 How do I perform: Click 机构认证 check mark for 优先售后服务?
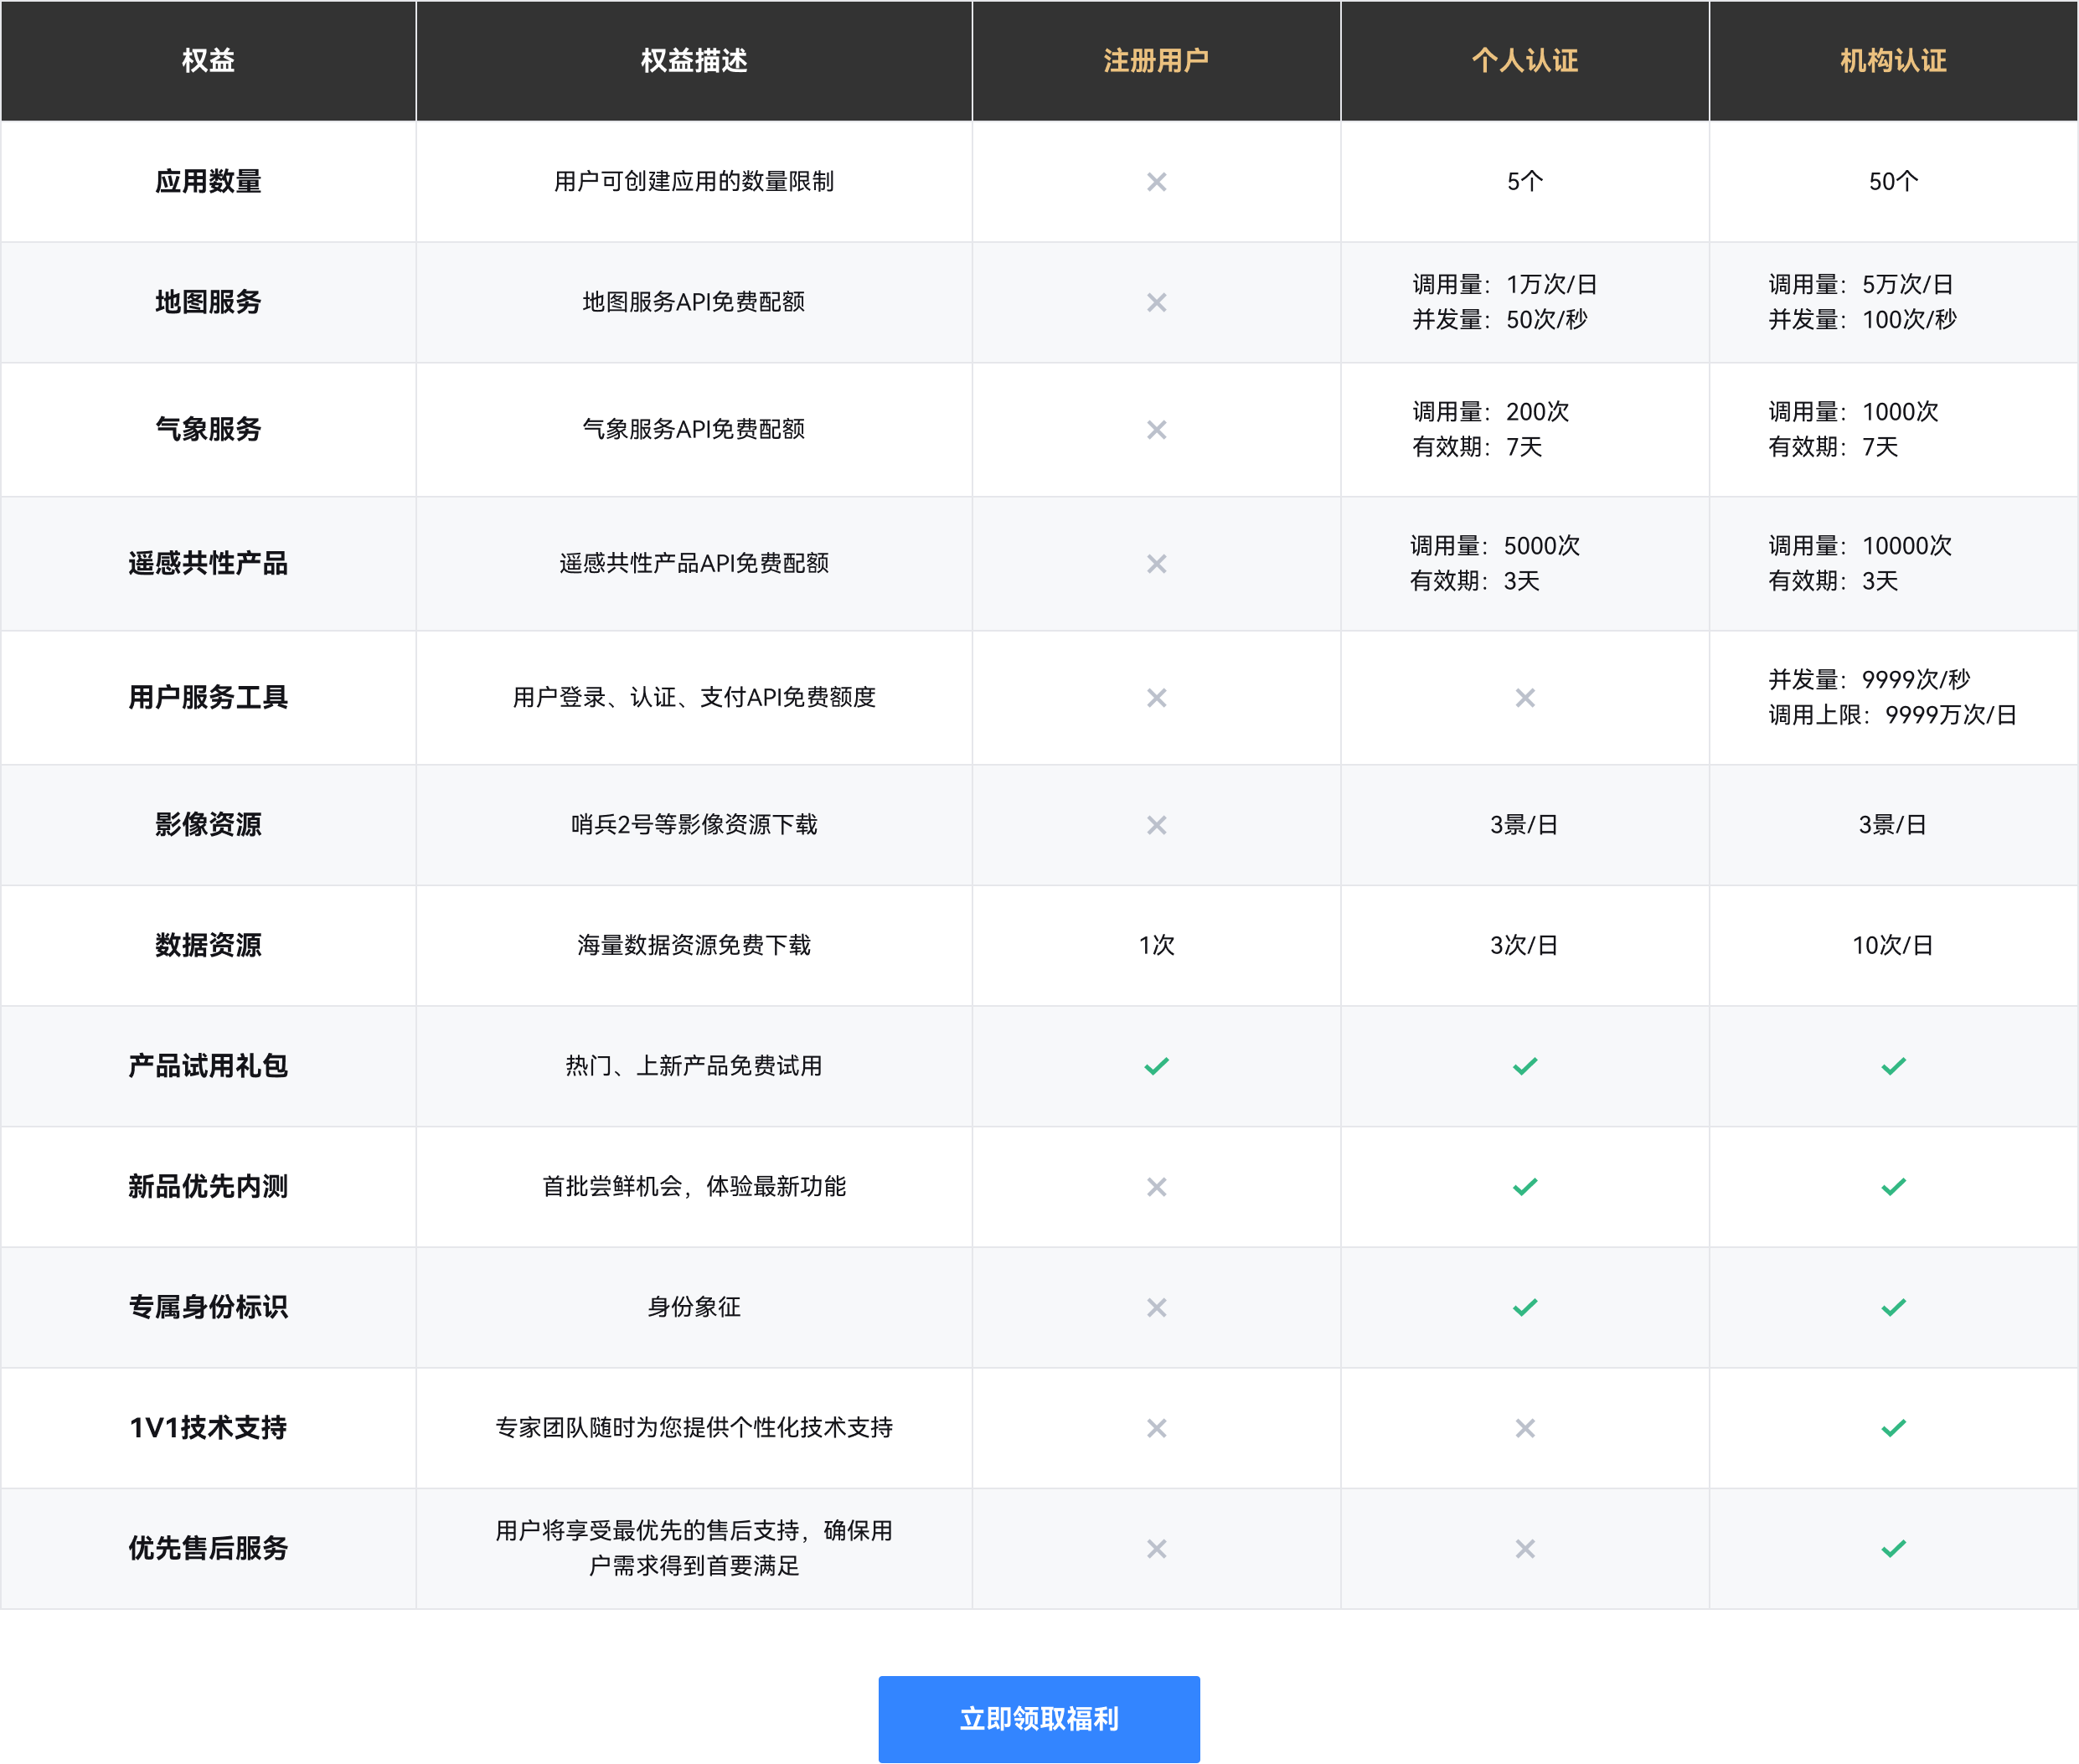(x=1893, y=1549)
